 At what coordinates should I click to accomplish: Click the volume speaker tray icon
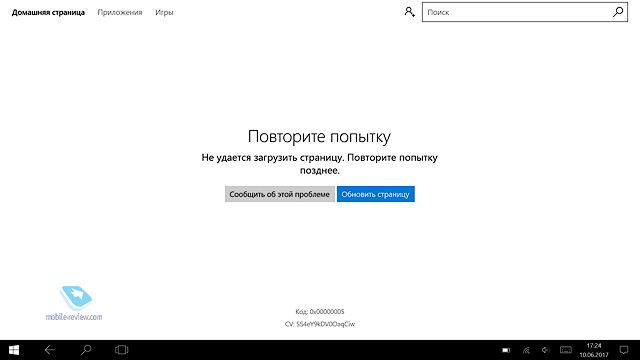[545, 350]
